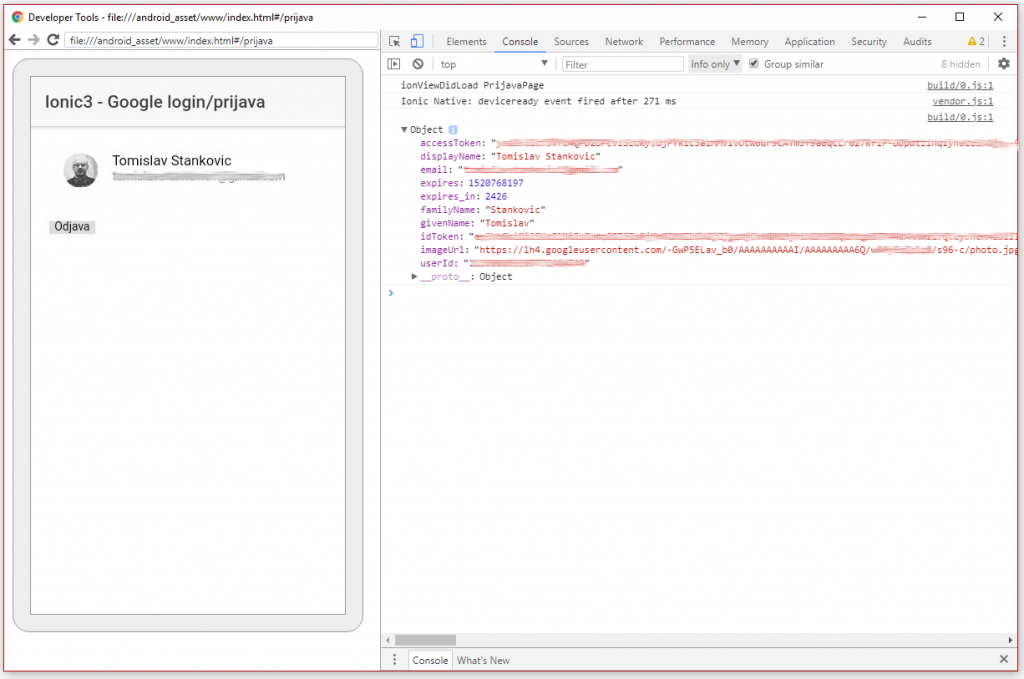Click the reload page icon
The width and height of the screenshot is (1024, 679).
[53, 40]
